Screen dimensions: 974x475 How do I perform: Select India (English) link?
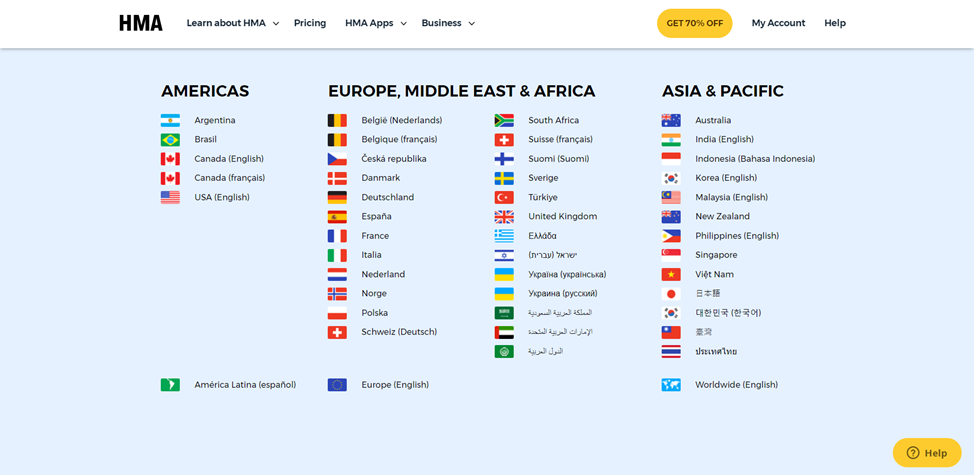coord(724,140)
